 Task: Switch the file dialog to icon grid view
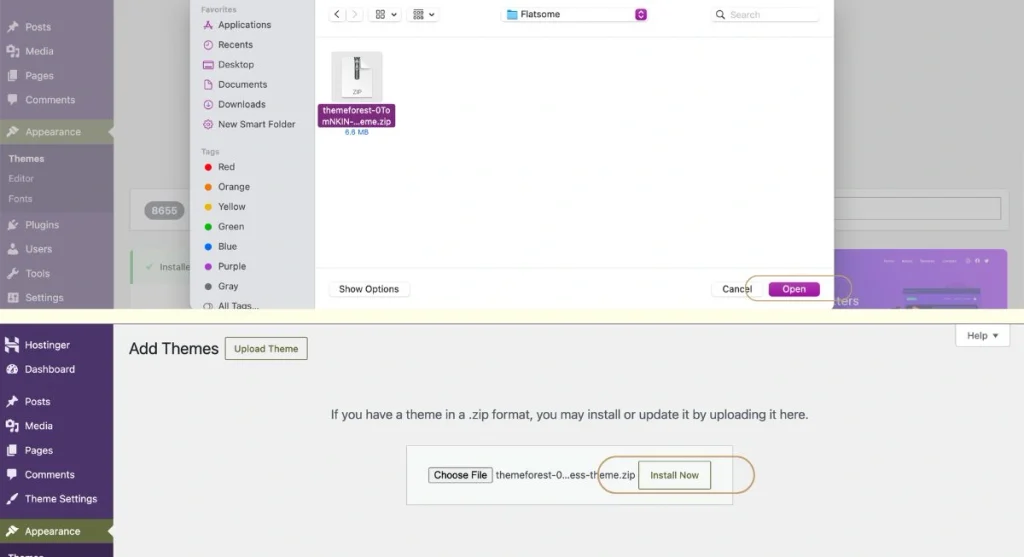pos(385,14)
